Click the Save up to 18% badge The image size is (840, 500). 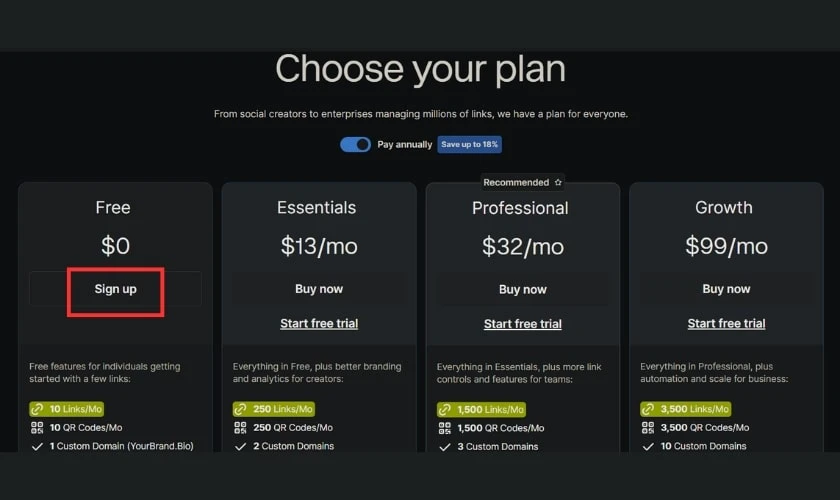click(x=469, y=145)
